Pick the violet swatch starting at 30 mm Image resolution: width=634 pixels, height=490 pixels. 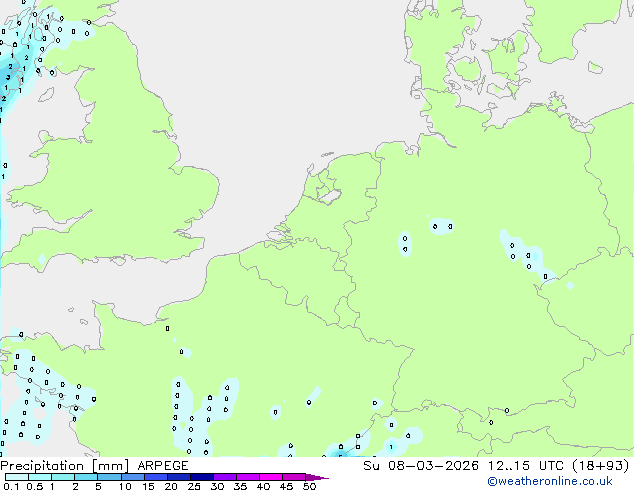(225, 477)
